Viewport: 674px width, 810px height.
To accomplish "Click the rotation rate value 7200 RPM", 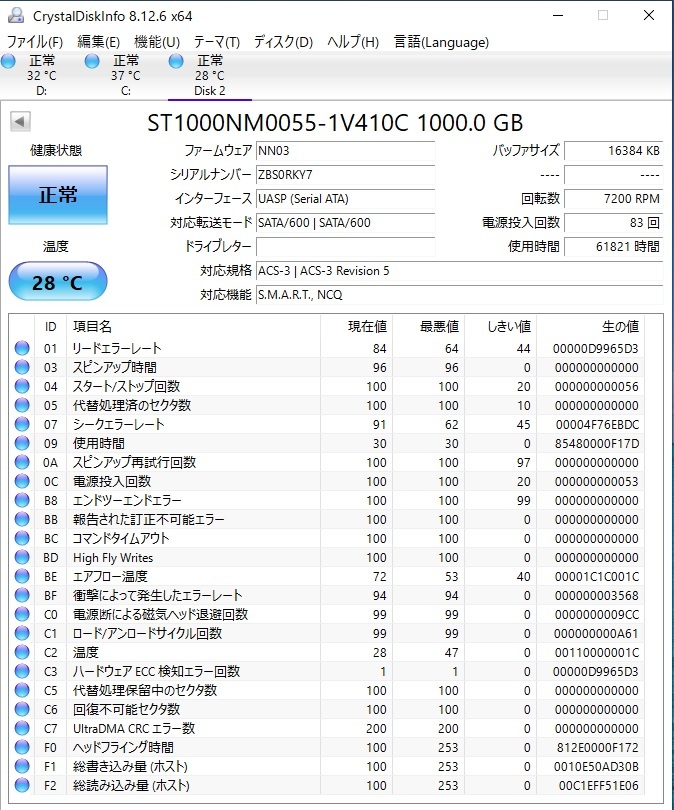I will pyautogui.click(x=614, y=199).
